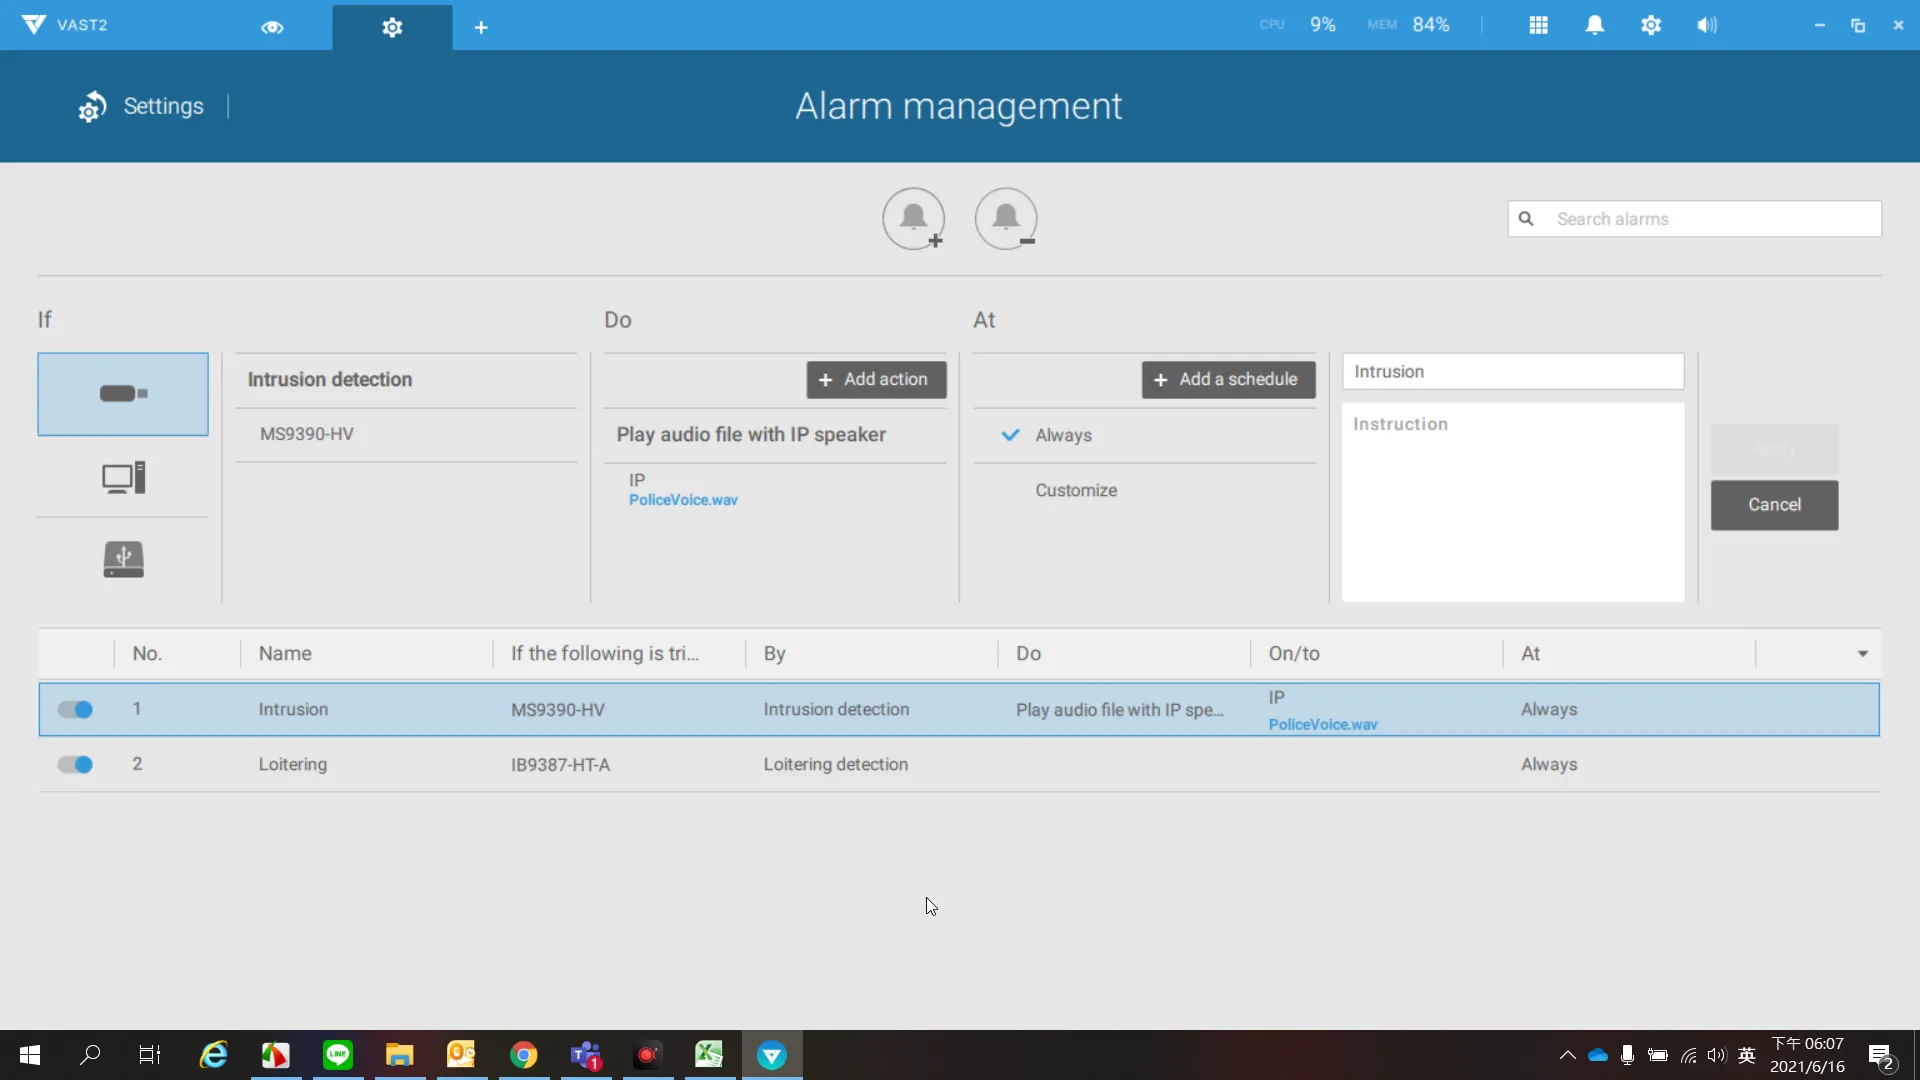Disable the Intrusion alarm toggle
The height and width of the screenshot is (1080, 1920).
pyautogui.click(x=76, y=709)
